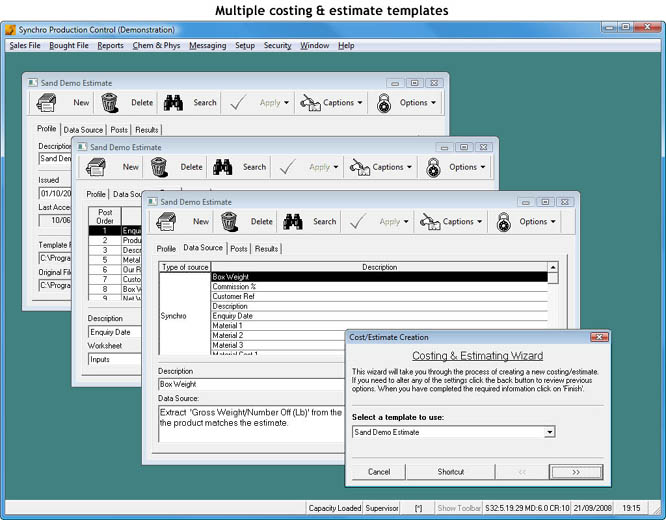This screenshot has width=666, height=520.
Task: Select post order row 5 in the middle window
Action: pos(115,260)
